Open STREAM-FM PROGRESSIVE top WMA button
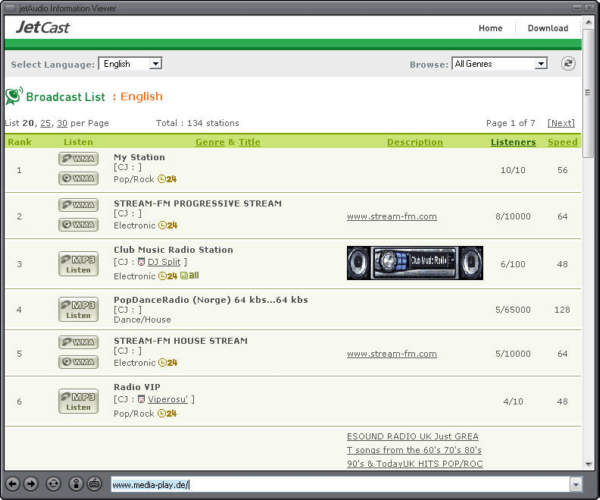Screen dimensions: 600x500 pyautogui.click(x=78, y=205)
